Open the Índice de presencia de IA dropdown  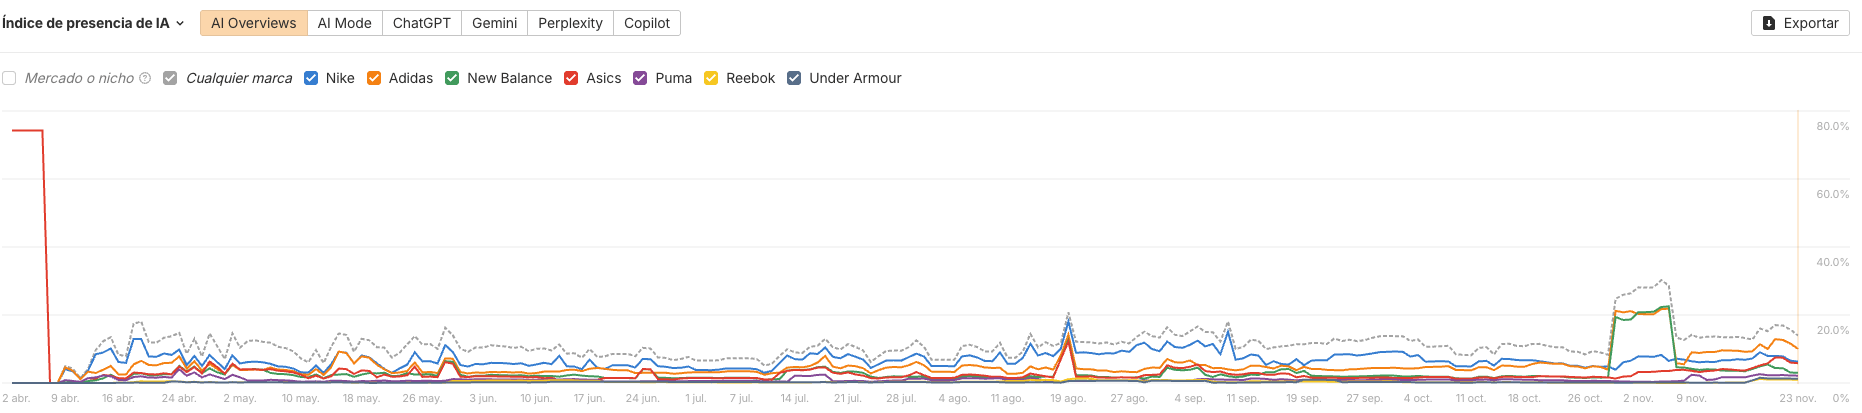(93, 23)
